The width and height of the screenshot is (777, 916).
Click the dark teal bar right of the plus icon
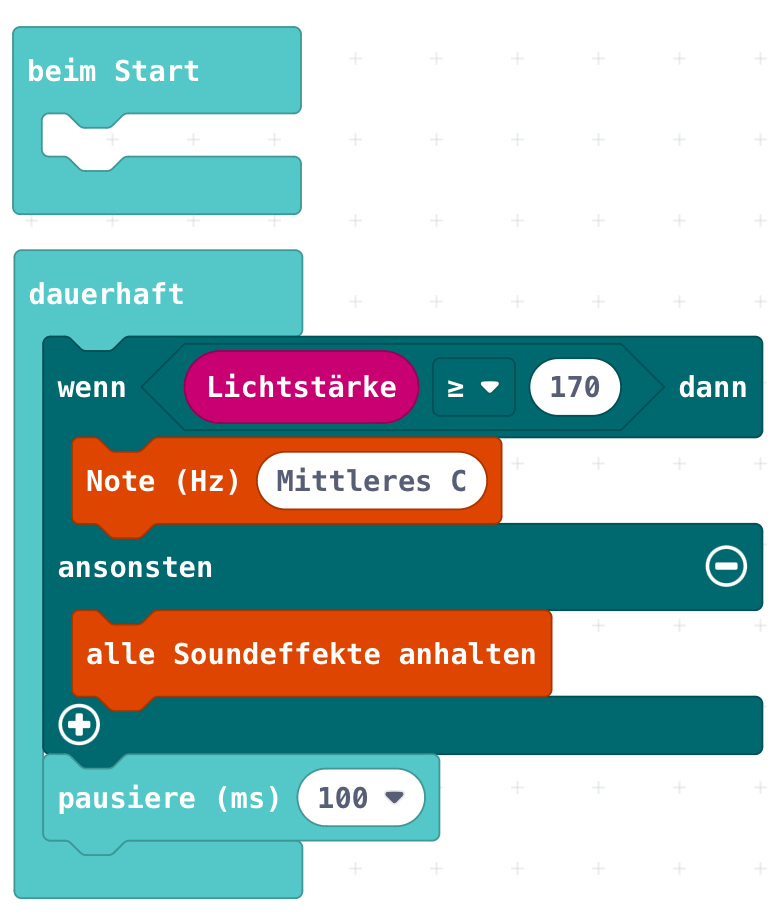(x=430, y=725)
